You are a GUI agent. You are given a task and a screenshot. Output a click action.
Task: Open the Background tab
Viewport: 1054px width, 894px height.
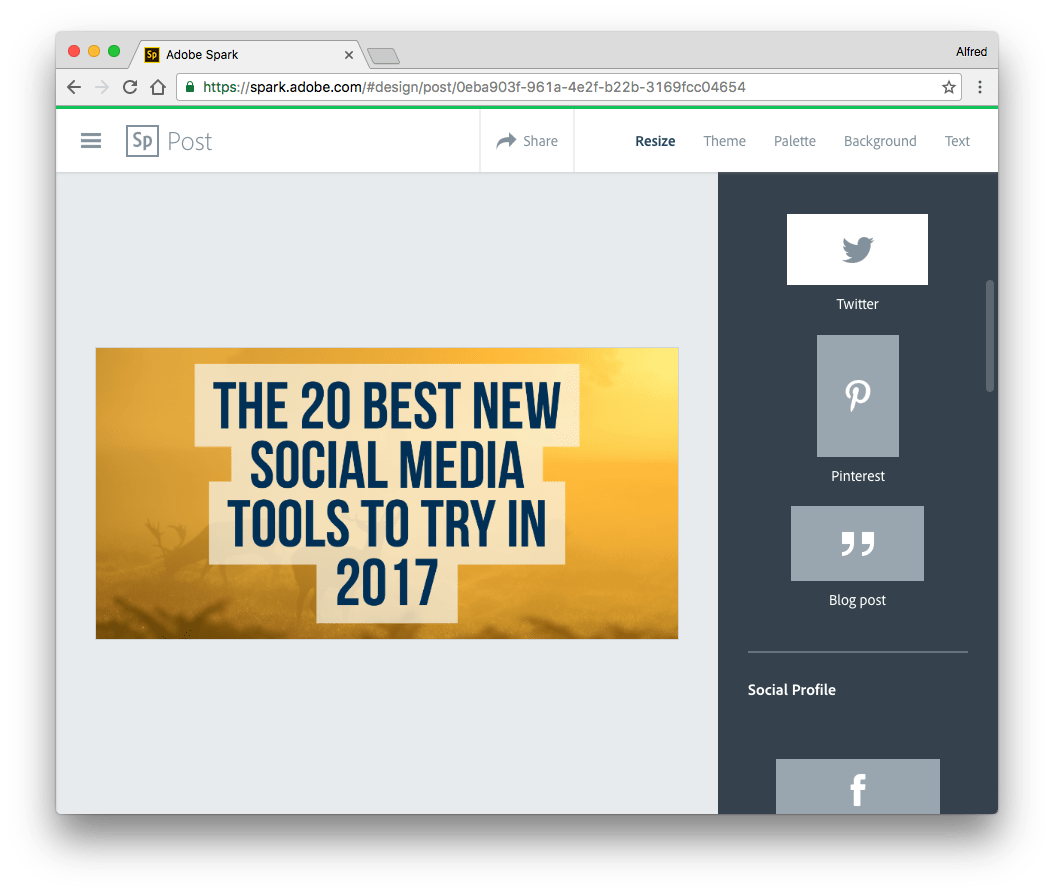880,141
